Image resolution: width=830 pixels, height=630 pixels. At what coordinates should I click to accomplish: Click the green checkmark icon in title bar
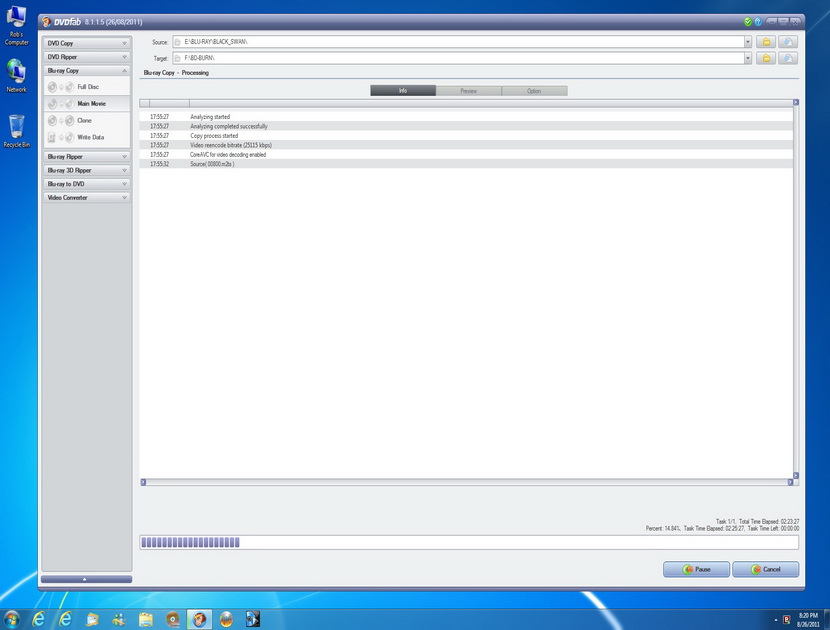click(747, 21)
